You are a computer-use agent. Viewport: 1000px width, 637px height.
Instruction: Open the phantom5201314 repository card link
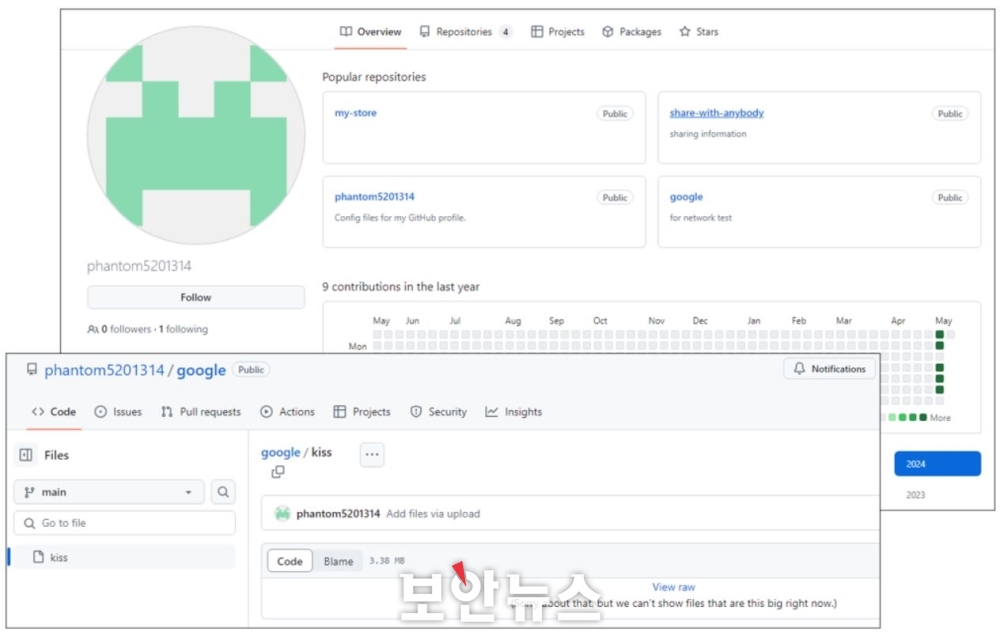(374, 196)
